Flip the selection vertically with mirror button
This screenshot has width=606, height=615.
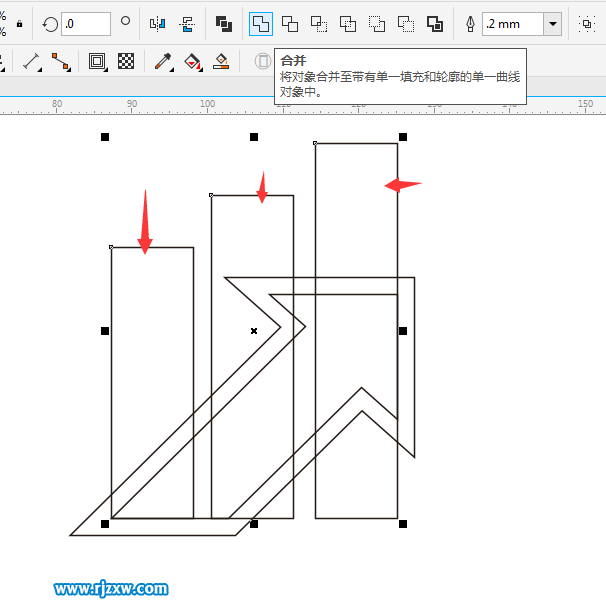point(186,23)
